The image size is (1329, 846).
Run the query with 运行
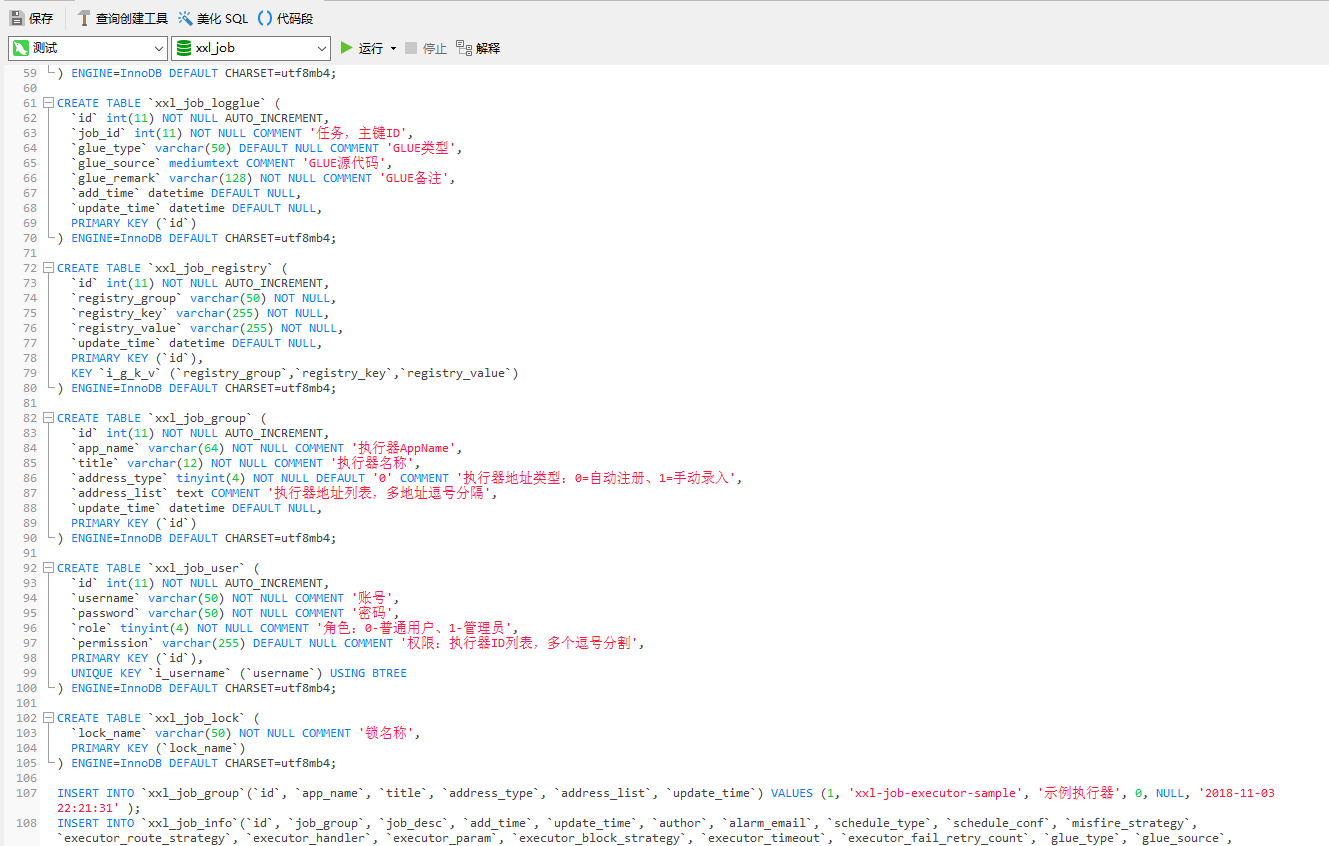click(361, 48)
